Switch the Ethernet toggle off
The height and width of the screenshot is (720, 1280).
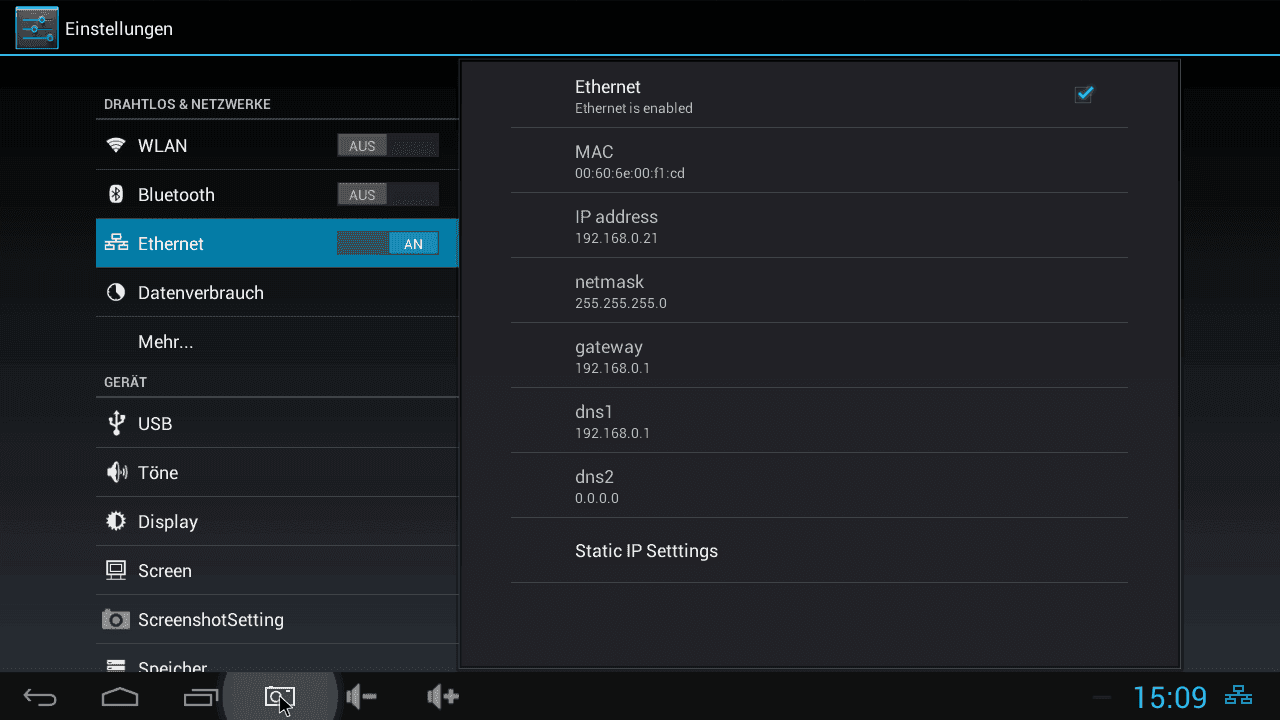click(388, 244)
